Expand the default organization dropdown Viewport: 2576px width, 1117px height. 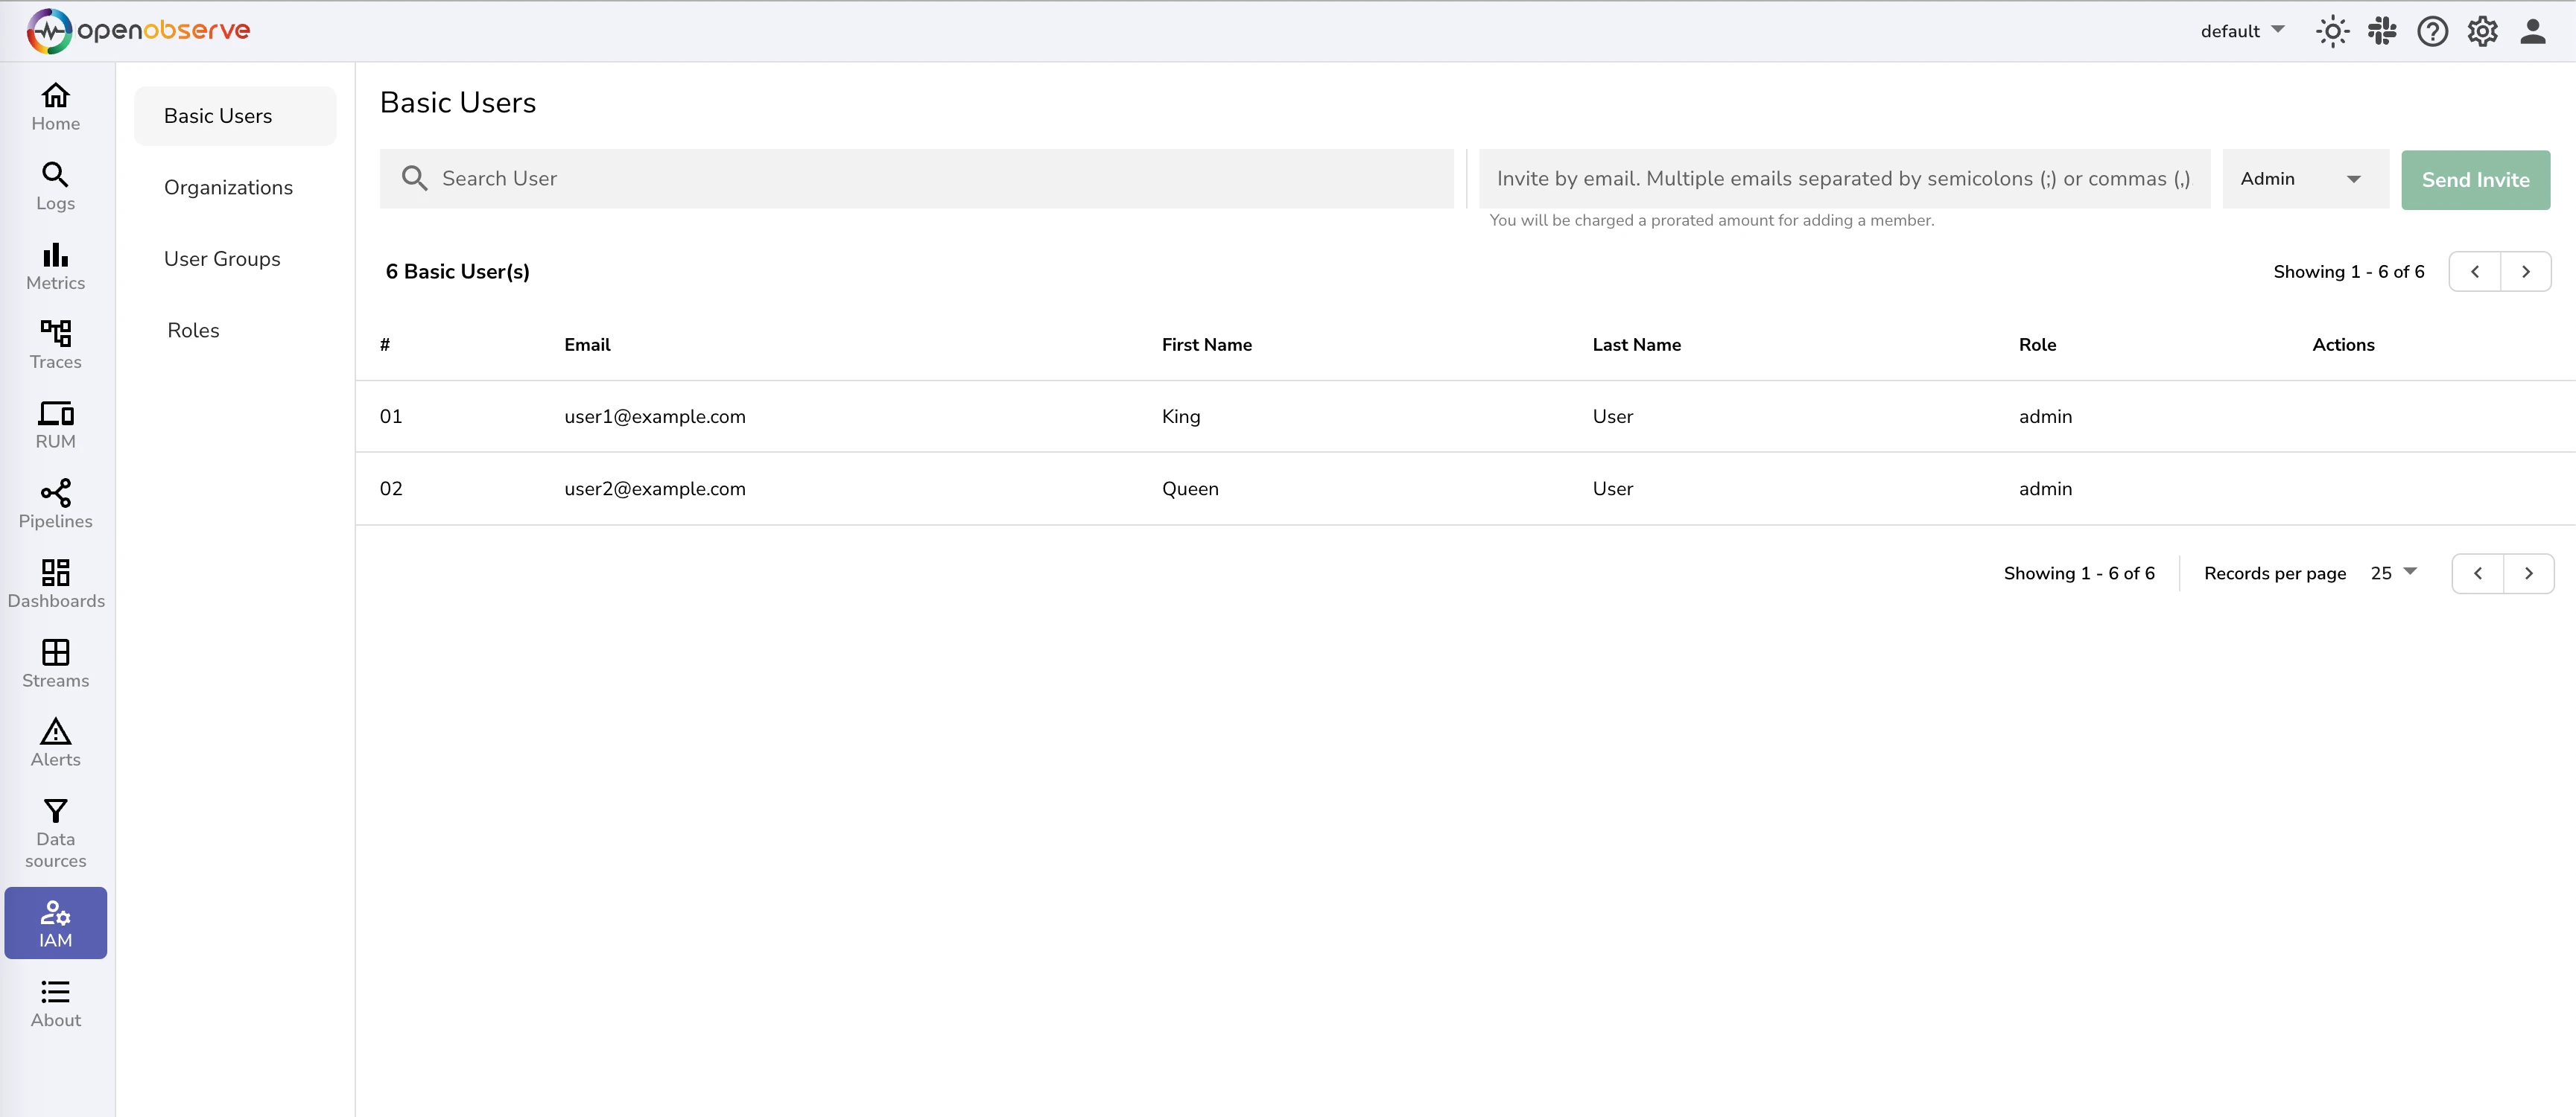(x=2241, y=31)
